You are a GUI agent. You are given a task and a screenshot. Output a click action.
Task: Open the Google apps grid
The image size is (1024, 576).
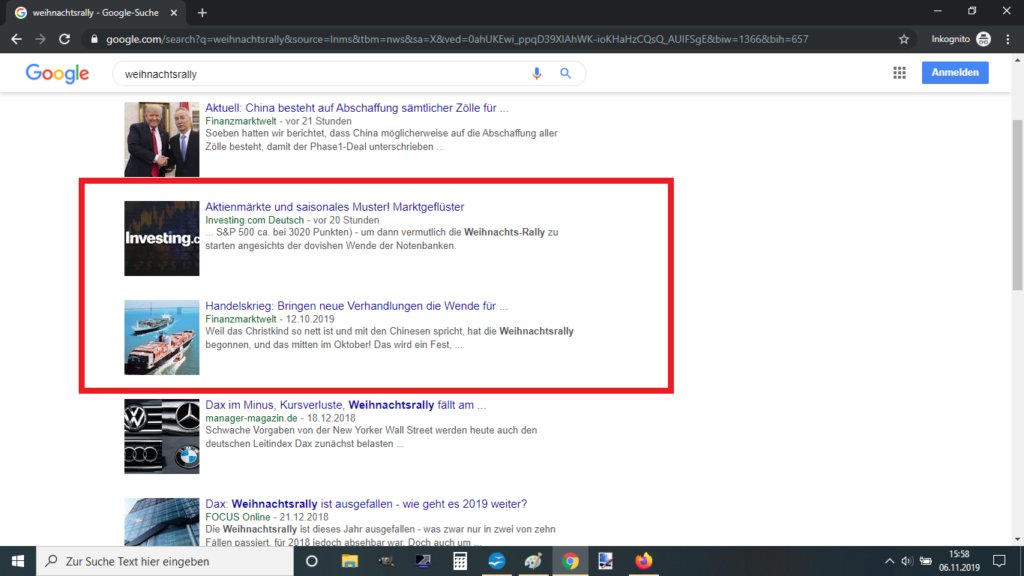pos(899,73)
